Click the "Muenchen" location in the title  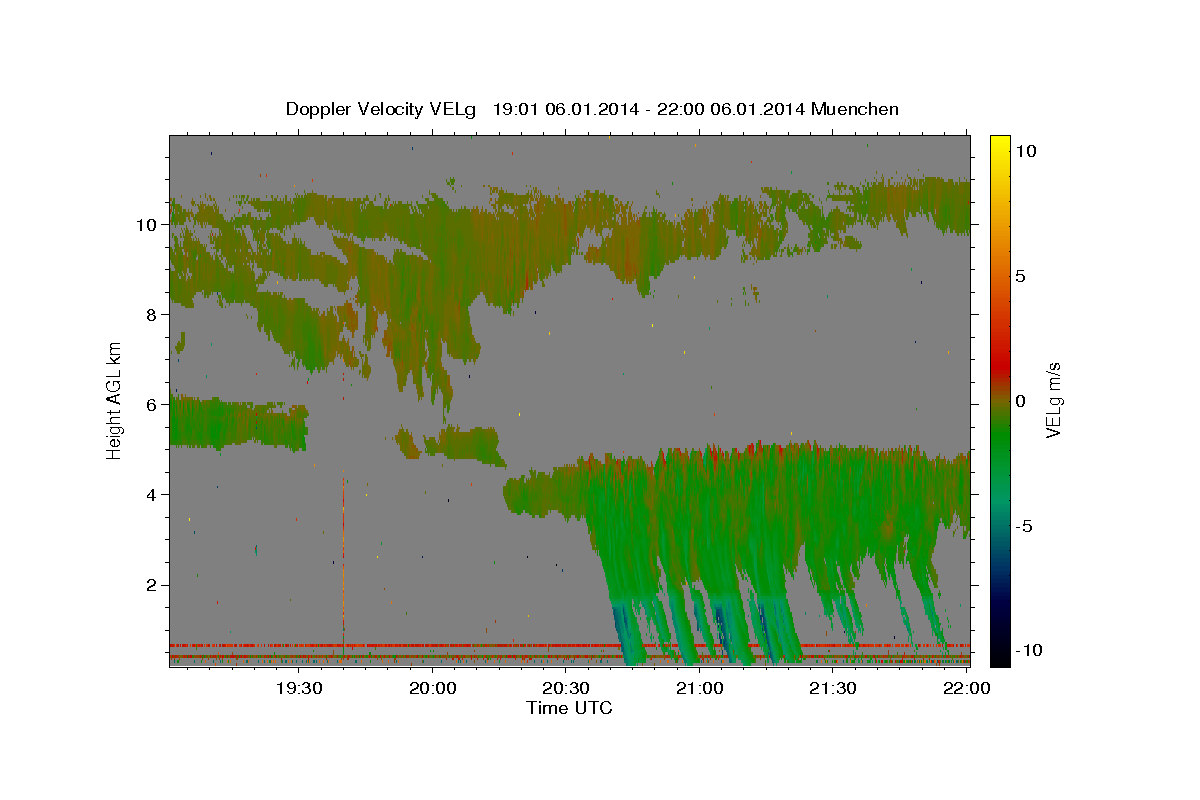[x=856, y=109]
